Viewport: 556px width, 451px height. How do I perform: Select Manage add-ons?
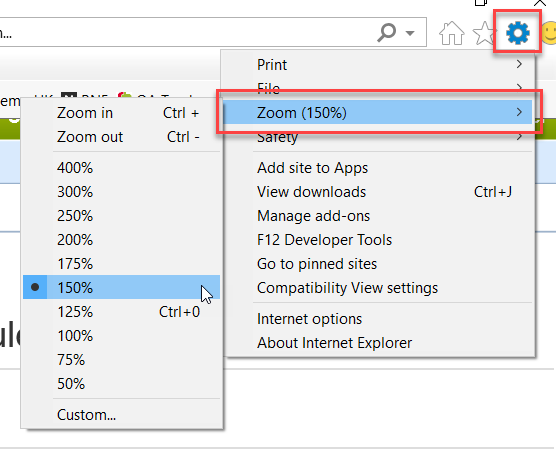377,216
